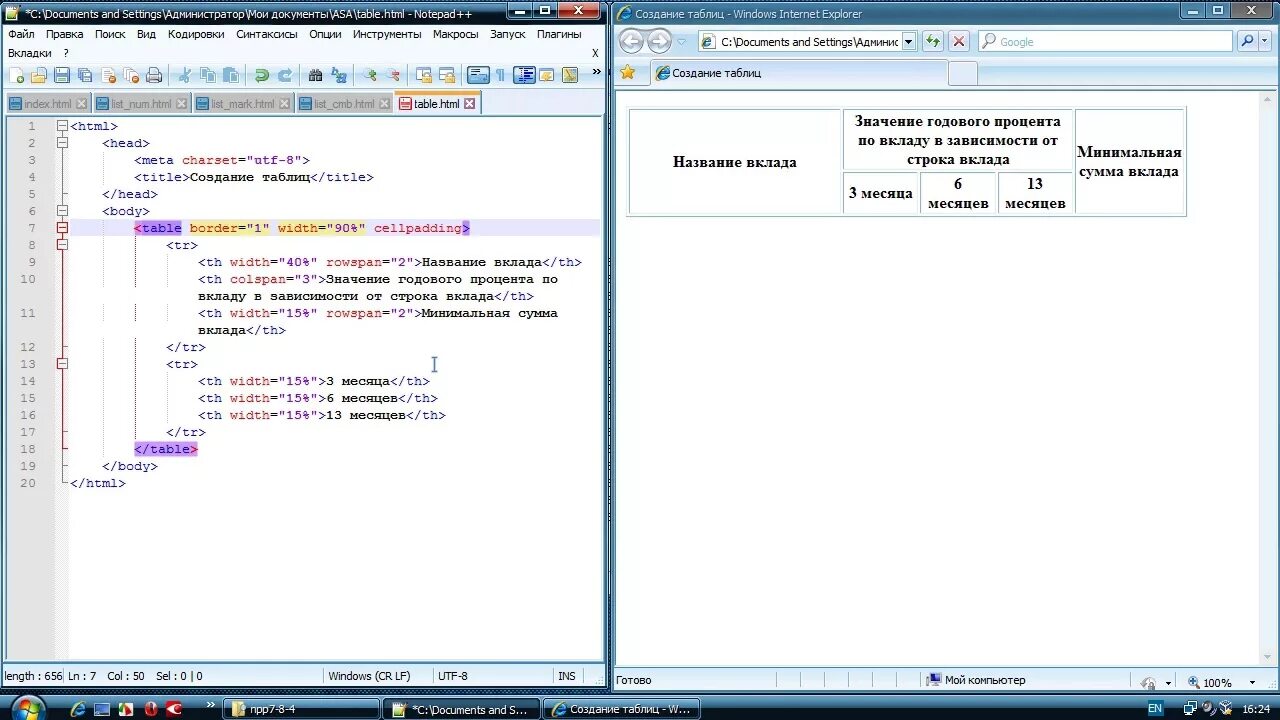Collapse the body fold marker on line 6
The image size is (1280, 720).
tap(62, 211)
